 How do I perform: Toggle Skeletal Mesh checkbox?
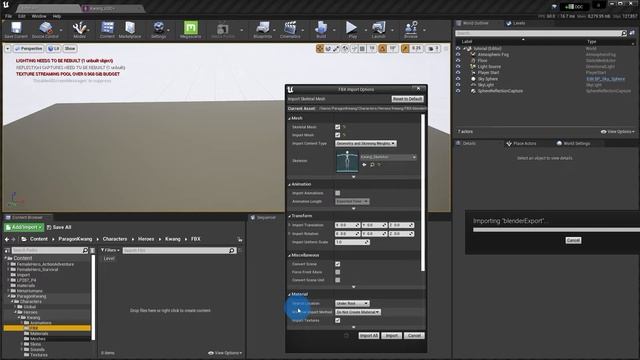(338, 127)
